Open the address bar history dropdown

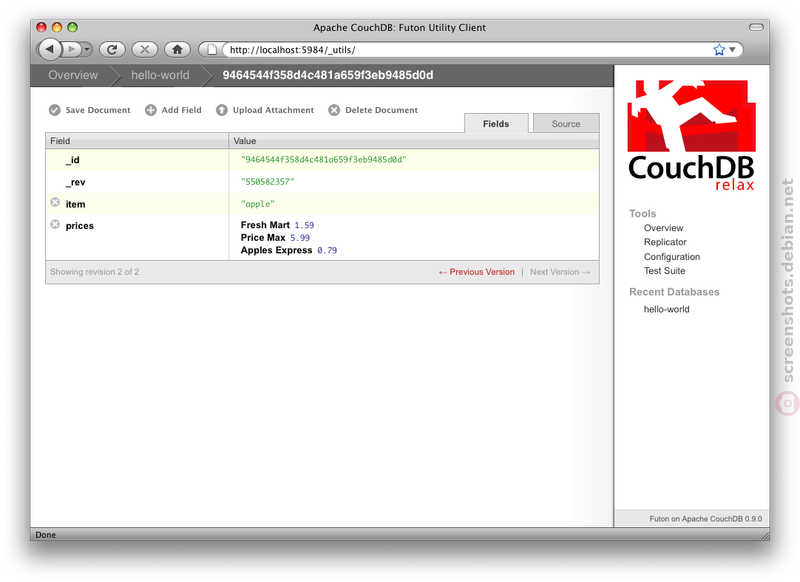[x=732, y=49]
